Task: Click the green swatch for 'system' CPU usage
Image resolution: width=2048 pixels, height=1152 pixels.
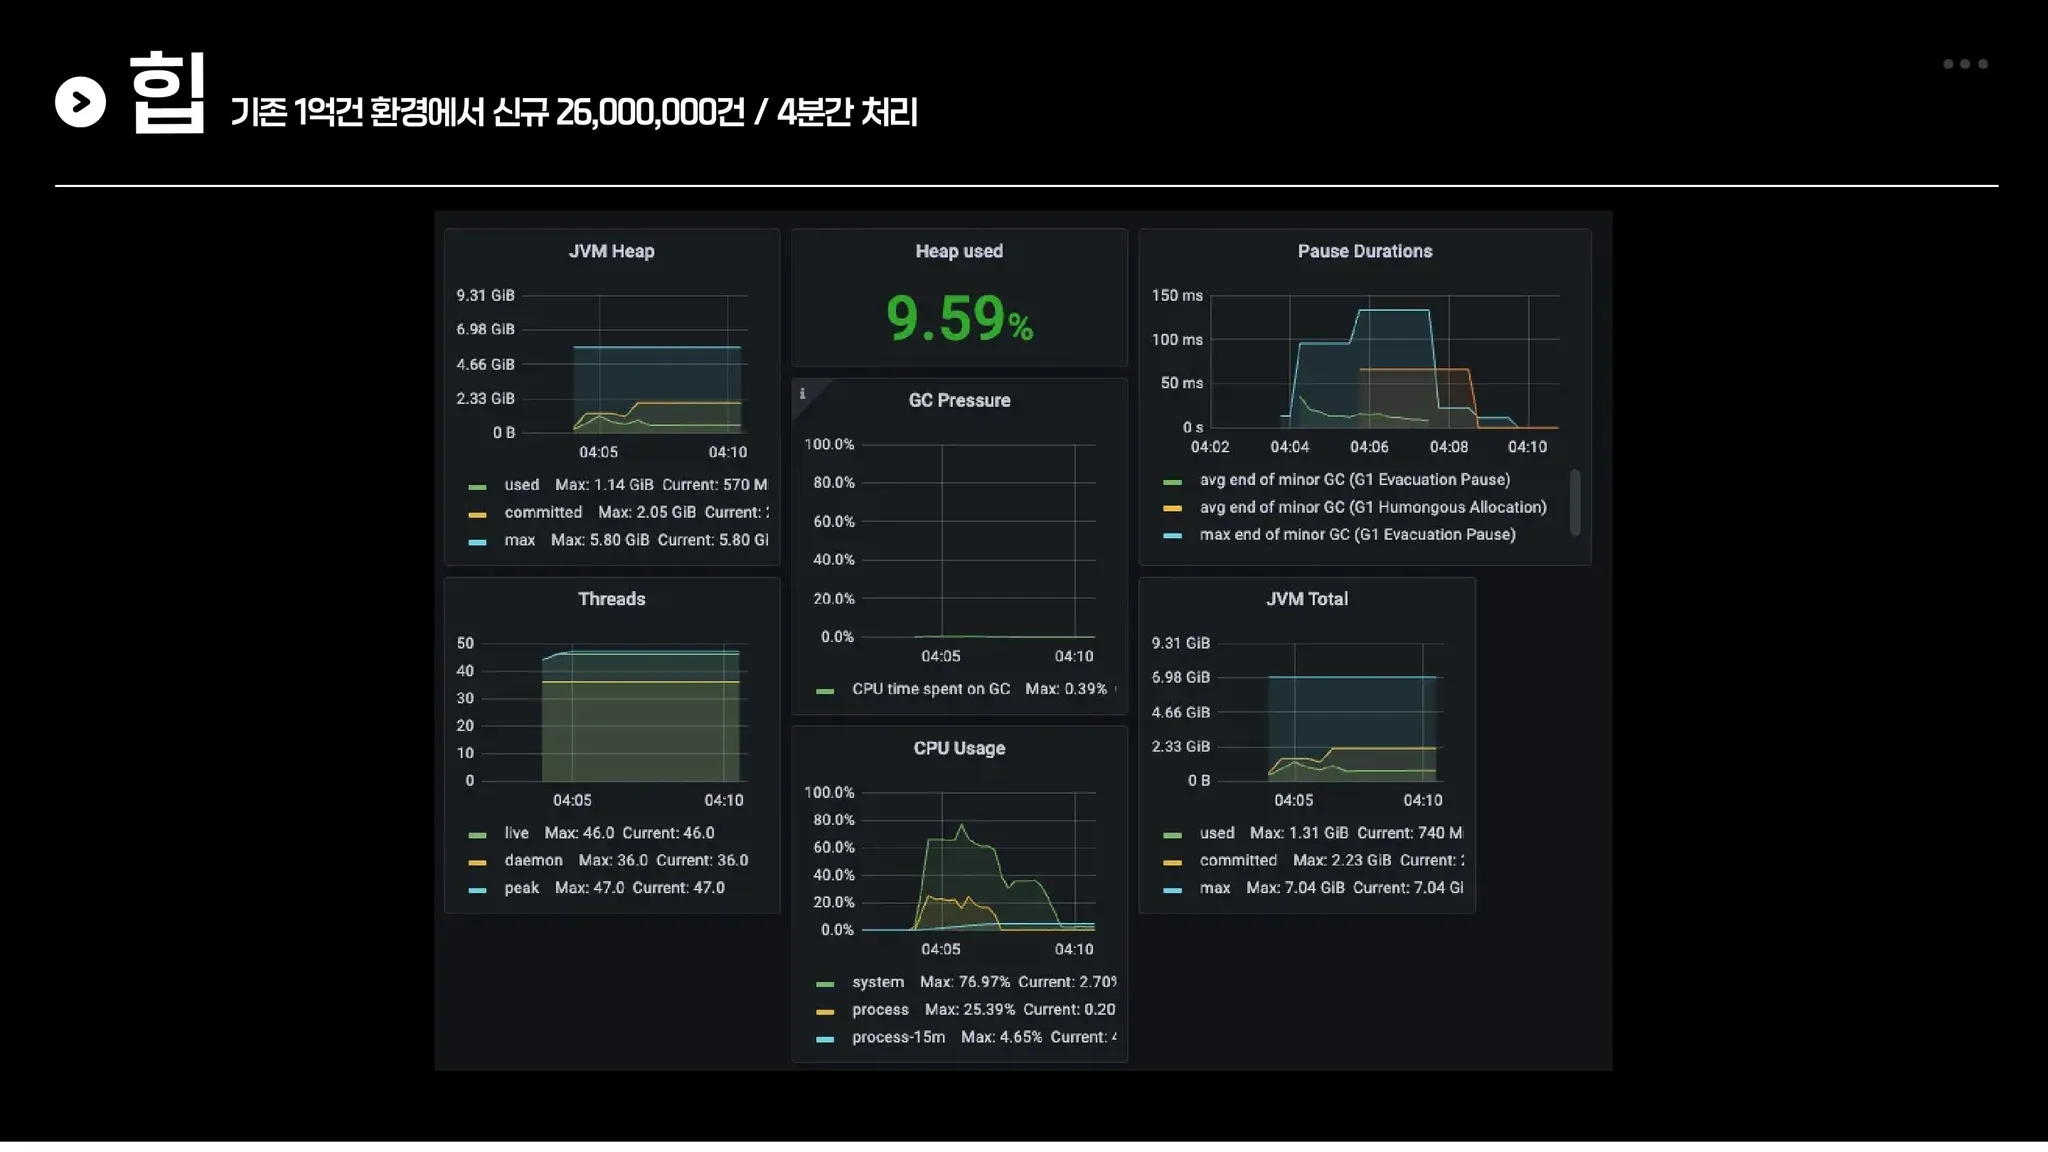Action: point(825,984)
